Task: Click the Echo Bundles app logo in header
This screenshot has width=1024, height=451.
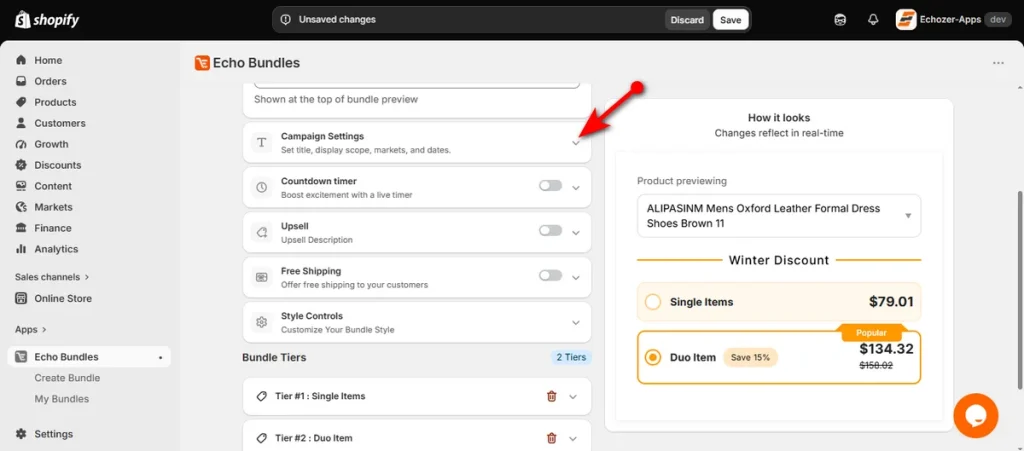Action: click(x=202, y=63)
